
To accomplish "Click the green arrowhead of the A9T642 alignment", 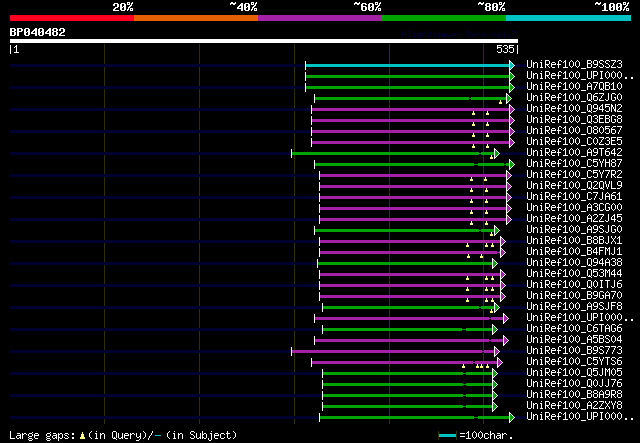I will pyautogui.click(x=497, y=154).
